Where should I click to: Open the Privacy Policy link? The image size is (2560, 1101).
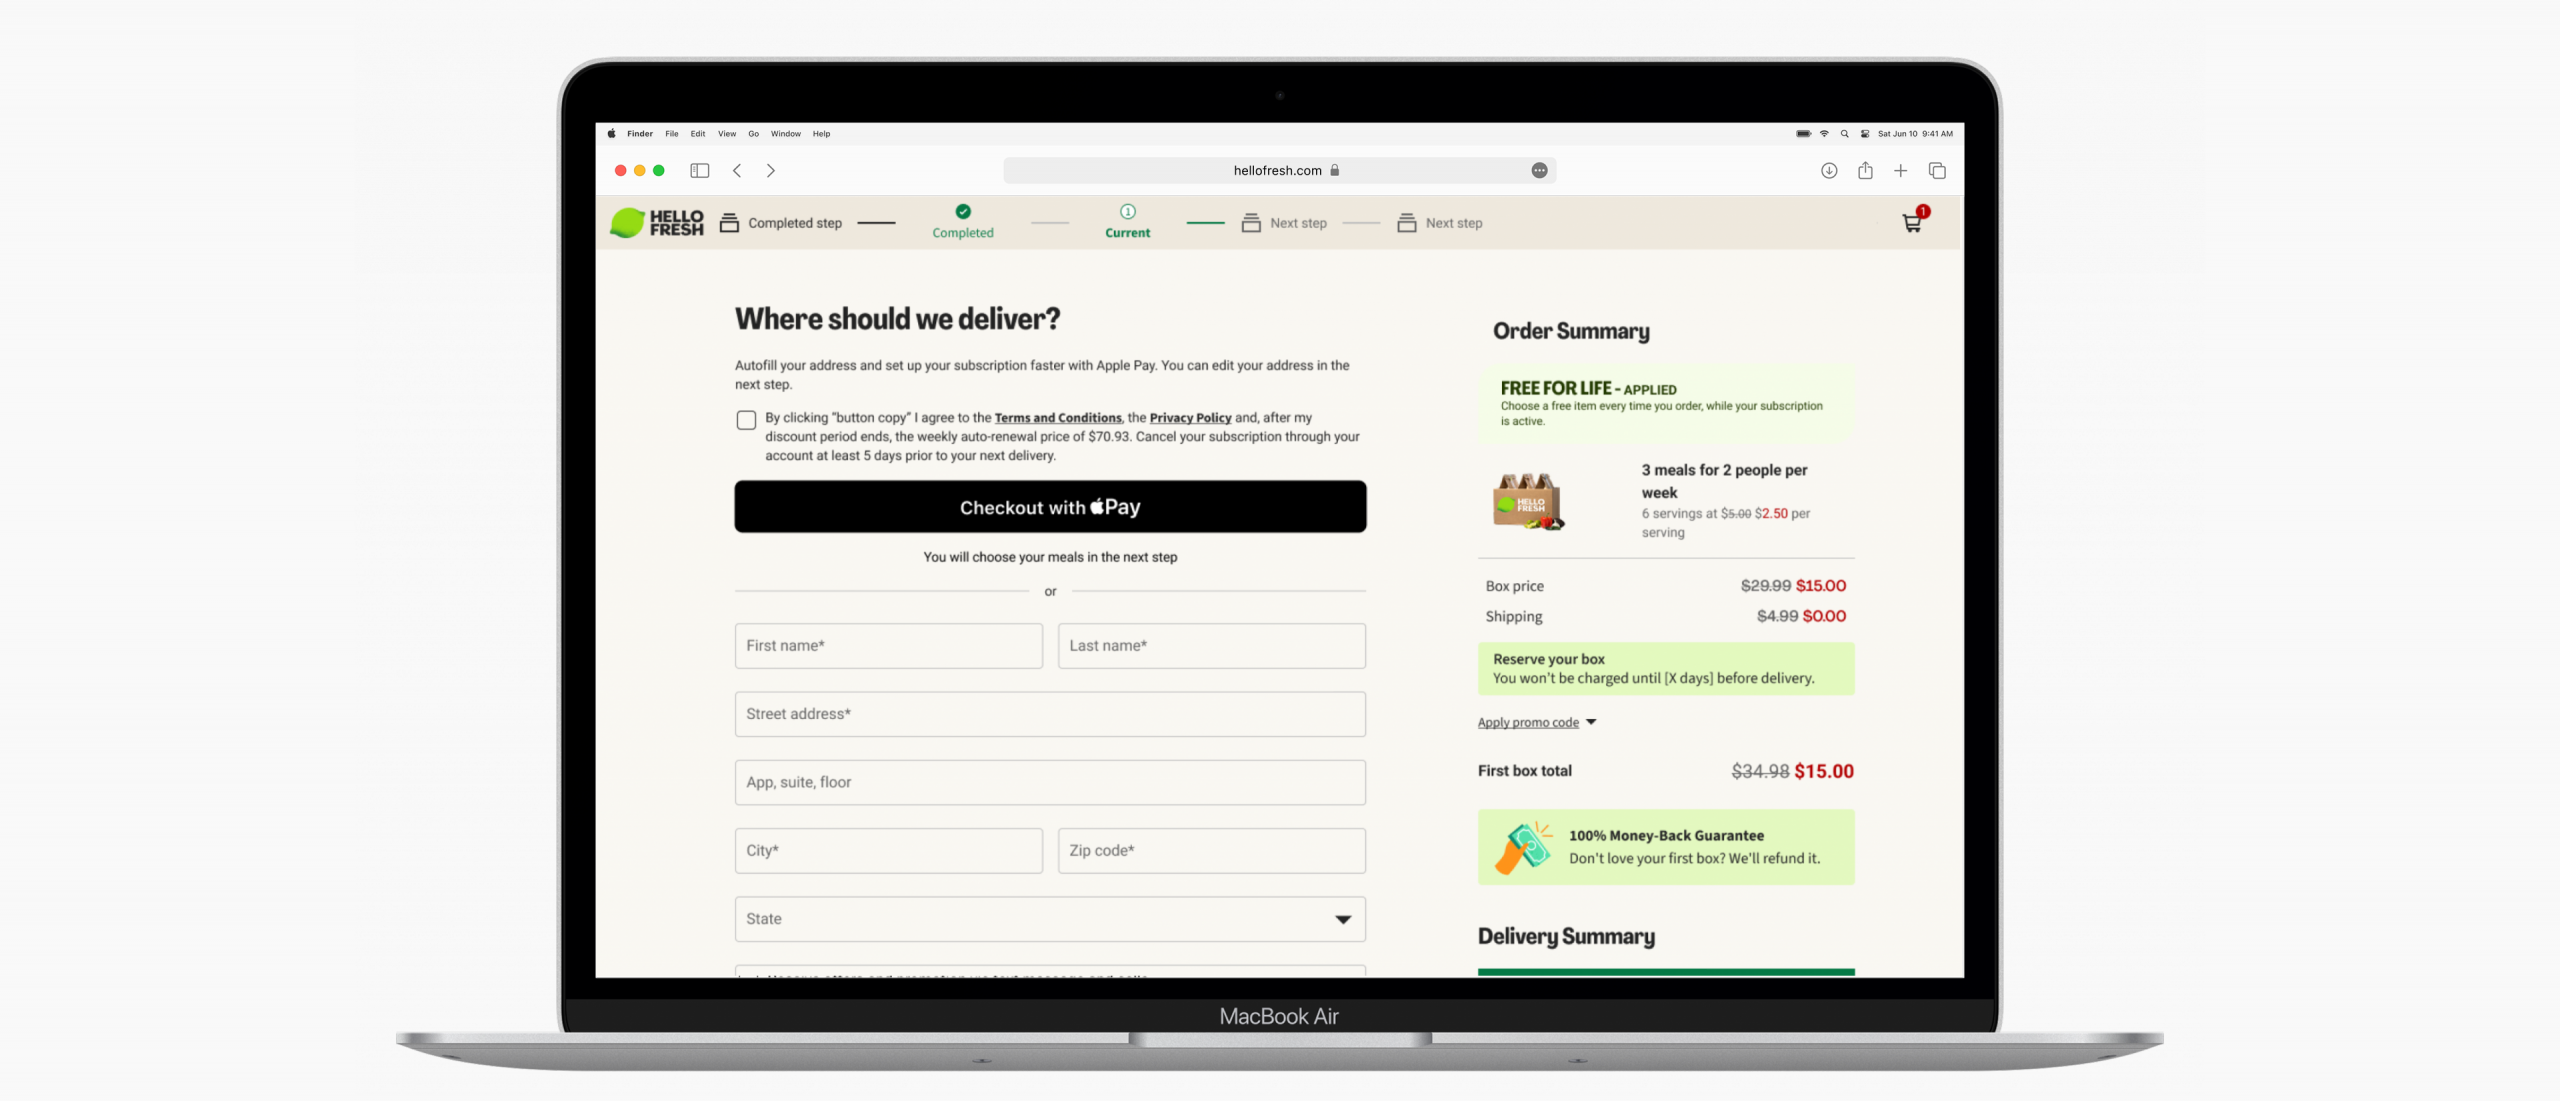[x=1190, y=418]
